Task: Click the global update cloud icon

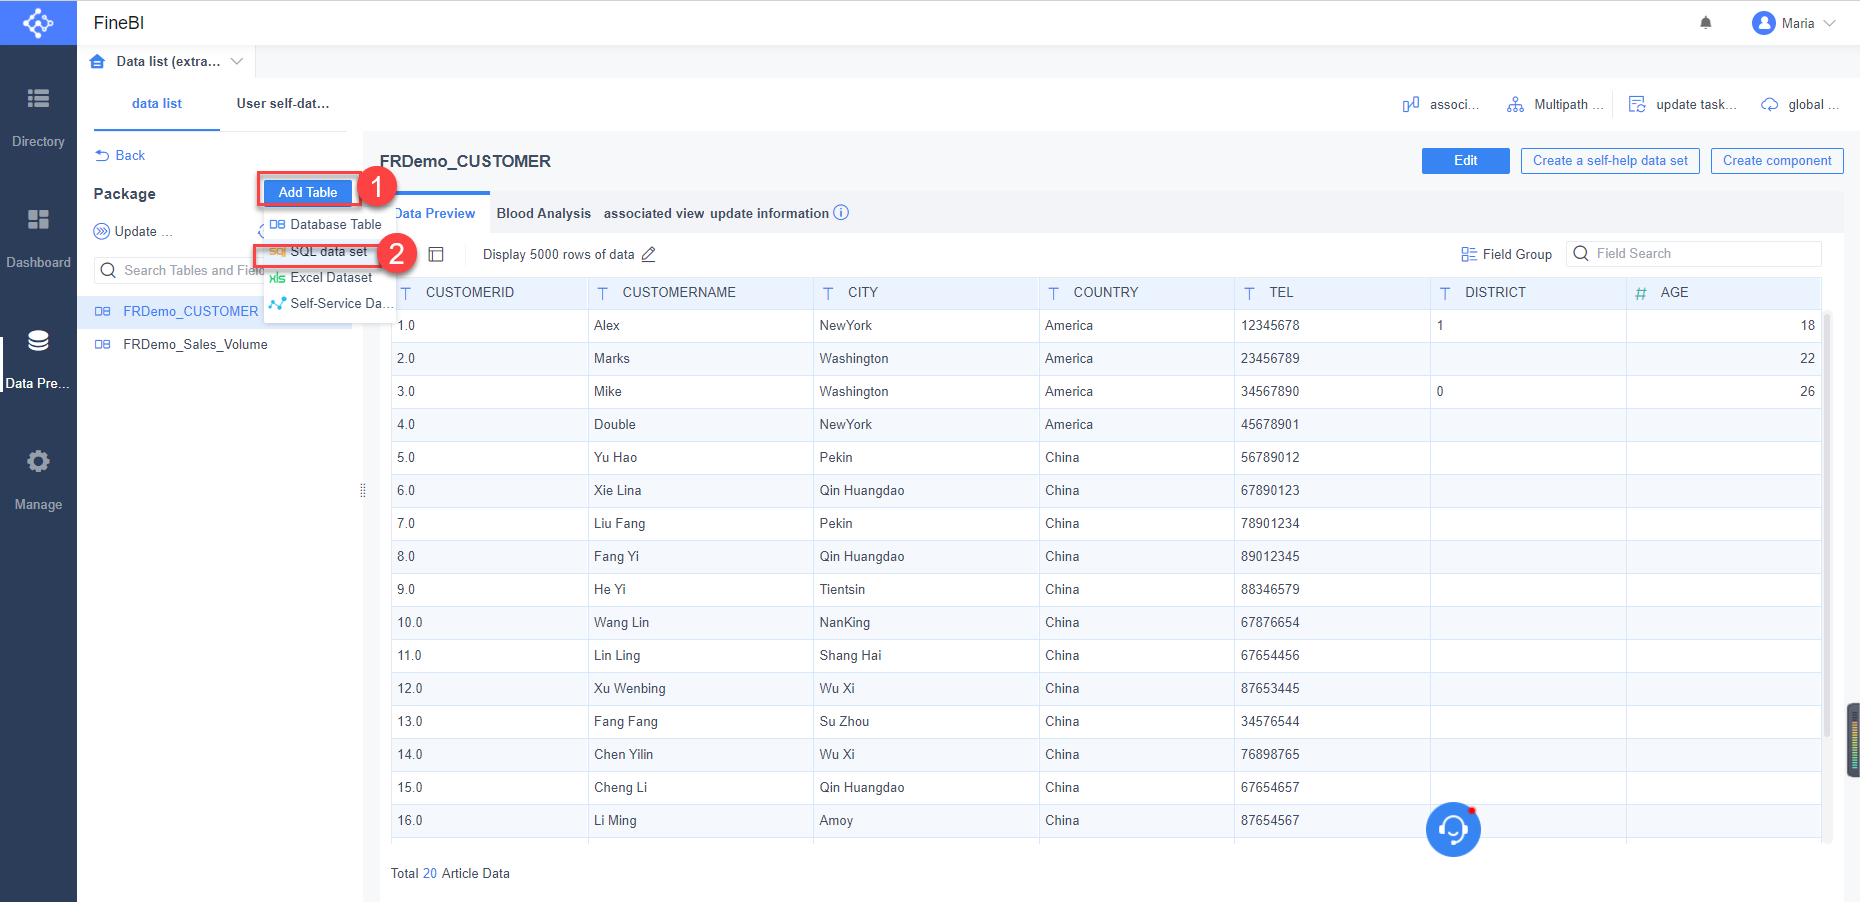Action: click(x=1768, y=104)
